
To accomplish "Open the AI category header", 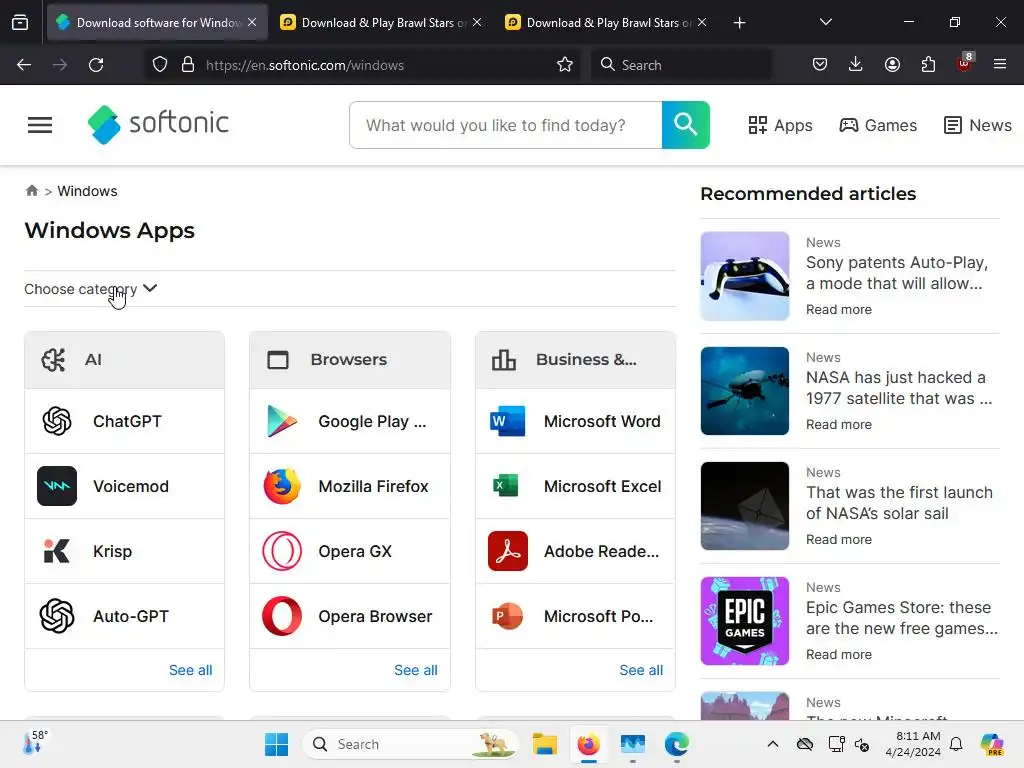I will click(124, 360).
